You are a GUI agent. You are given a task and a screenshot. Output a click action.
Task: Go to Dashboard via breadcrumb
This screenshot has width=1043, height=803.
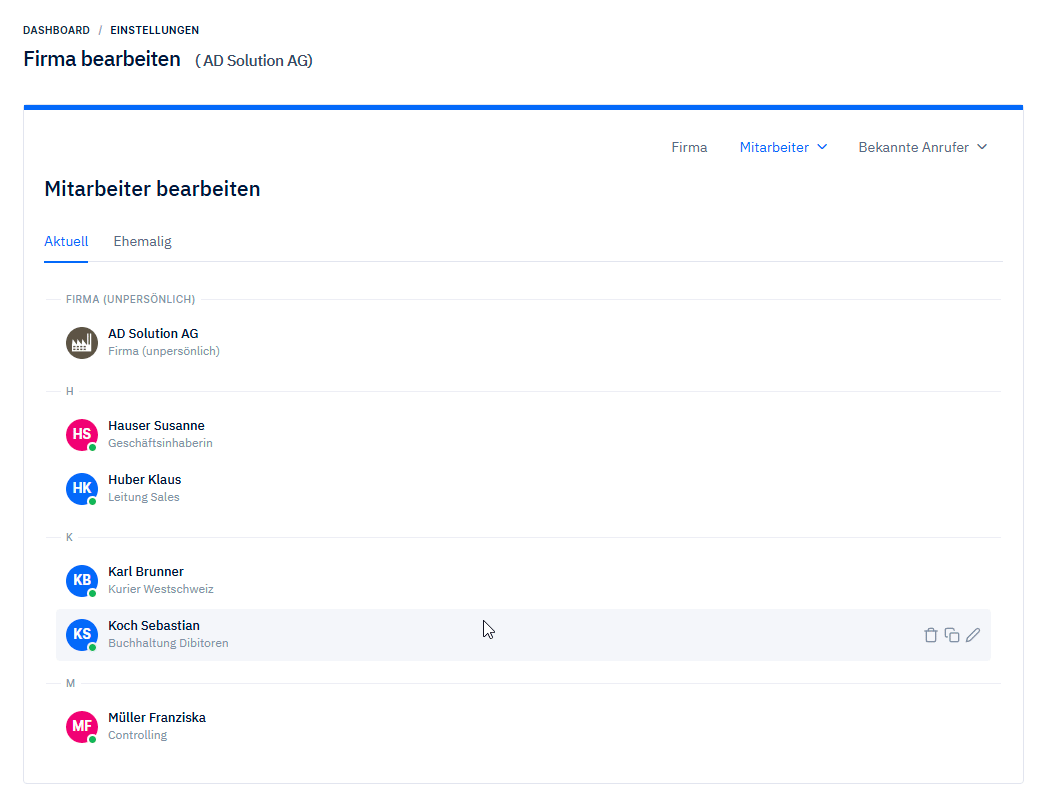[56, 30]
